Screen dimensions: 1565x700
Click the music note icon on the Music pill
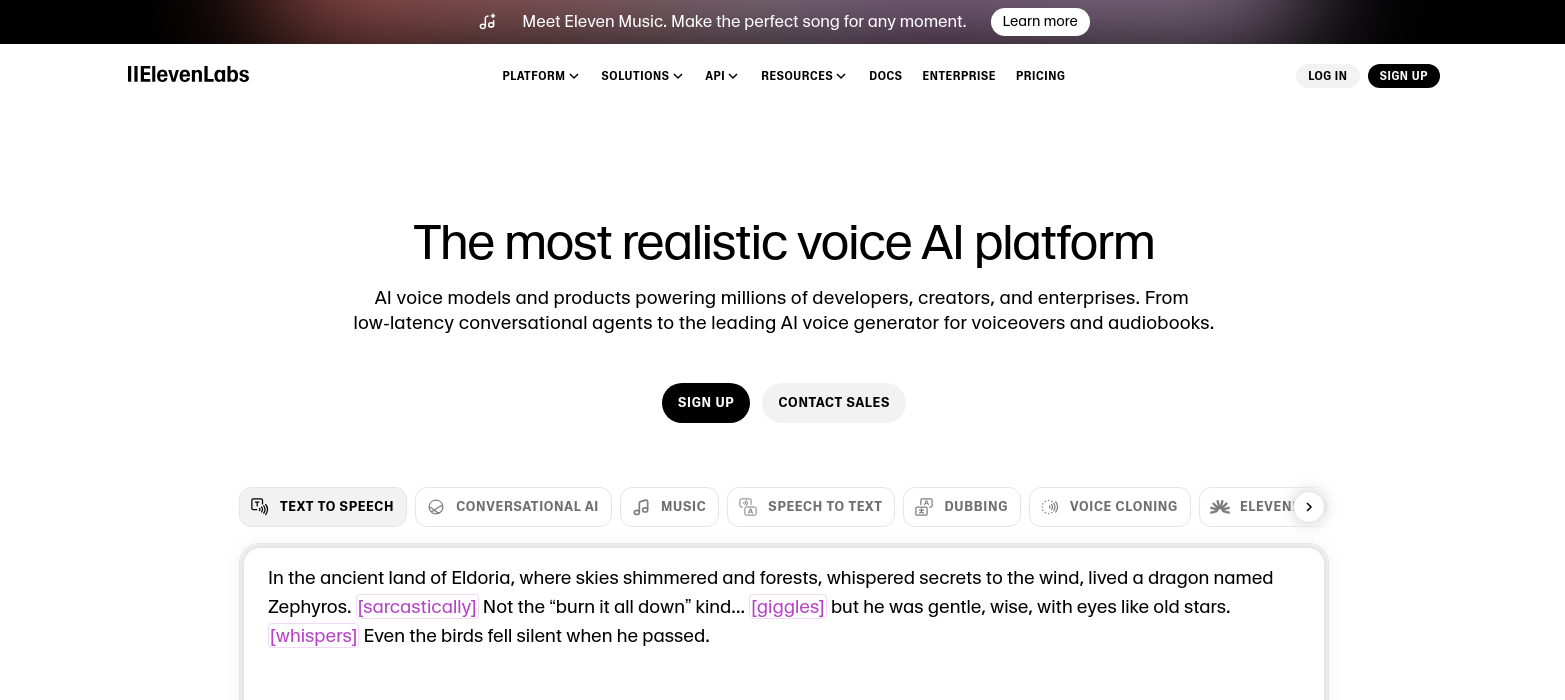click(x=641, y=506)
